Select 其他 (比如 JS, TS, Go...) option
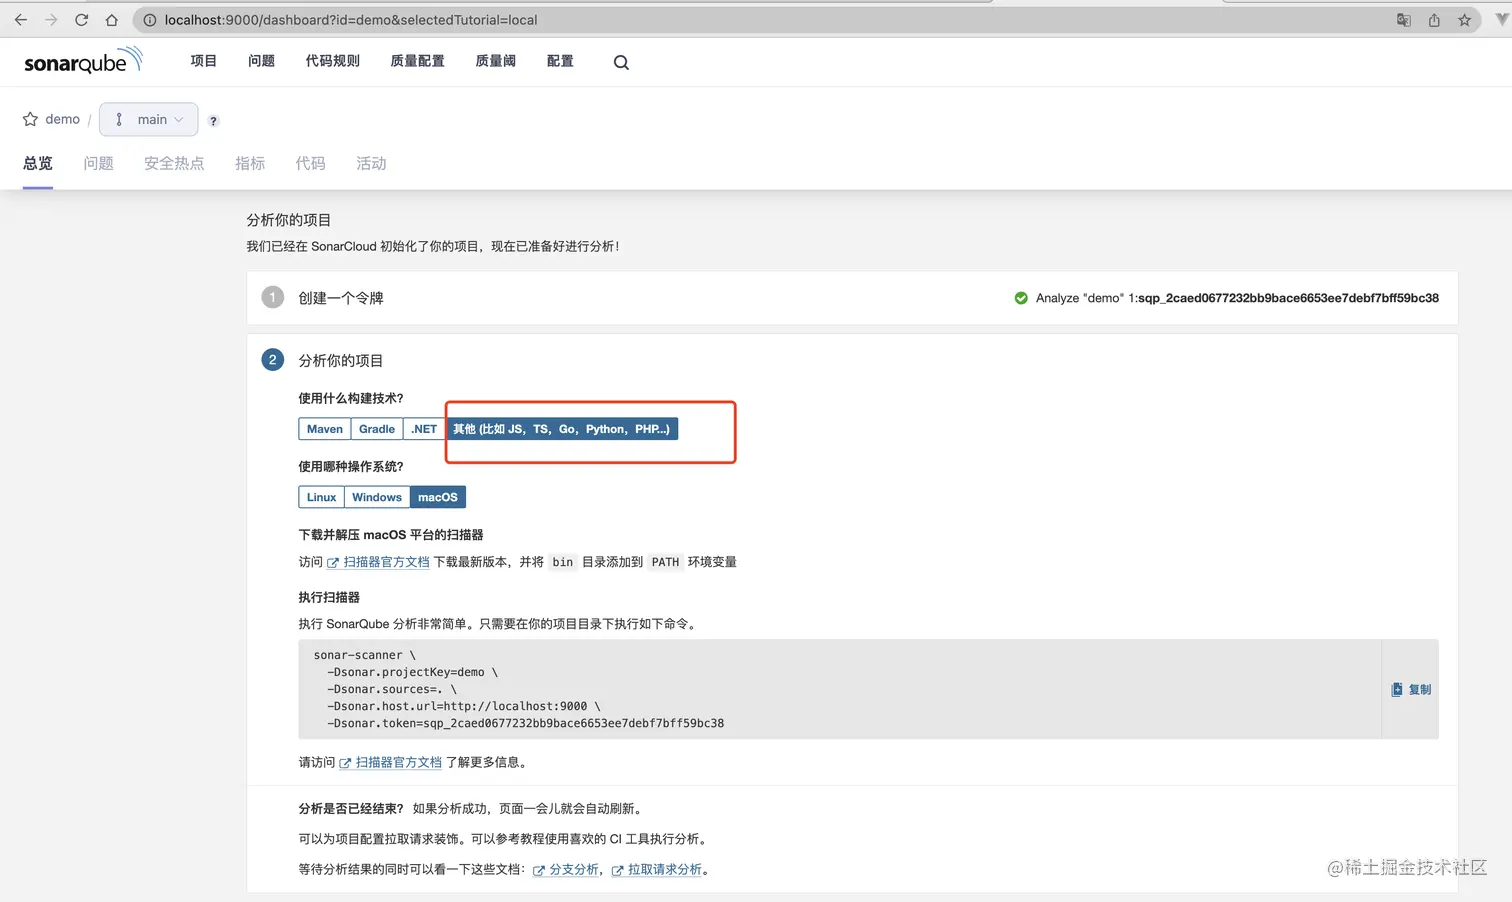 point(562,429)
